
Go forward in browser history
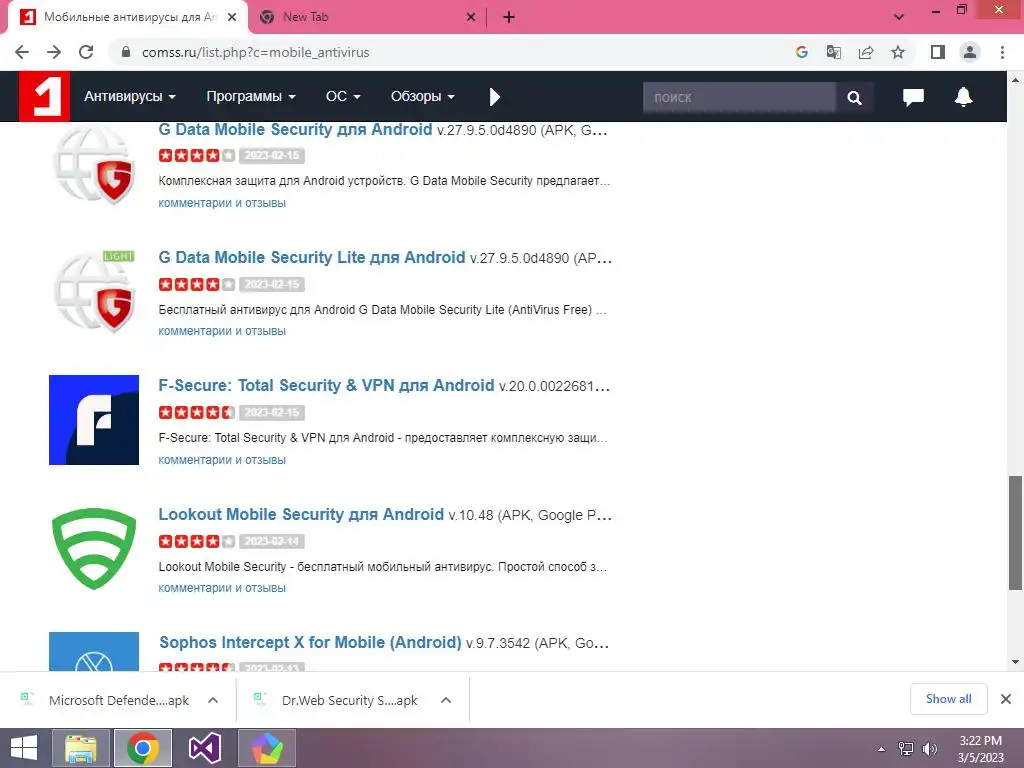[54, 52]
